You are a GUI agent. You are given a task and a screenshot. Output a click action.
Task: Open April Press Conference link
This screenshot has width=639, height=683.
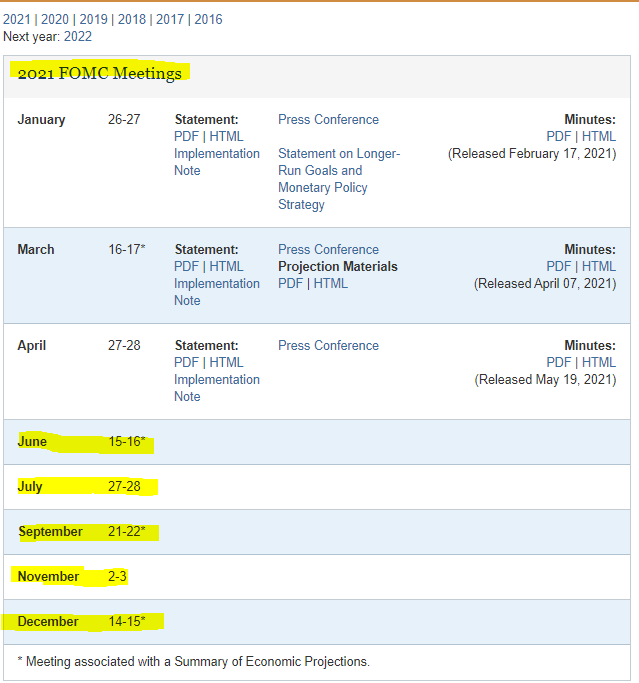[328, 345]
